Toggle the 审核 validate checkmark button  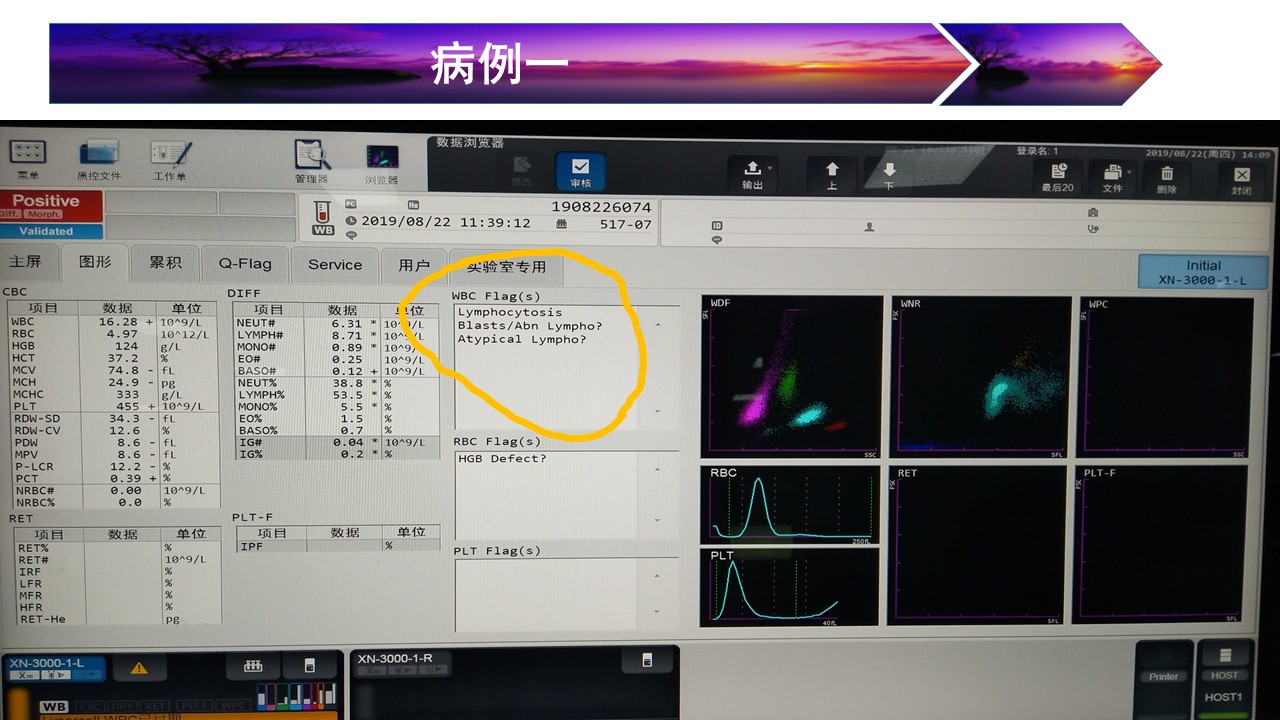click(x=580, y=172)
